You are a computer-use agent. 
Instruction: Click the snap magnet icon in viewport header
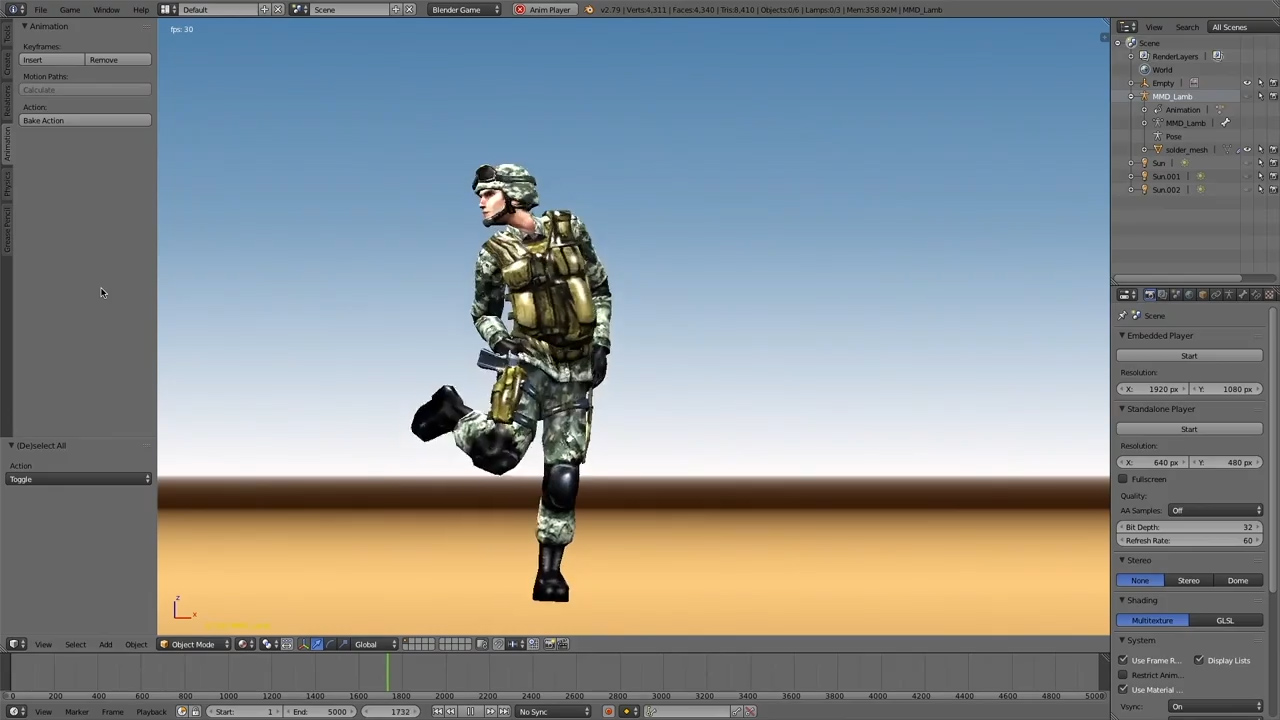498,644
